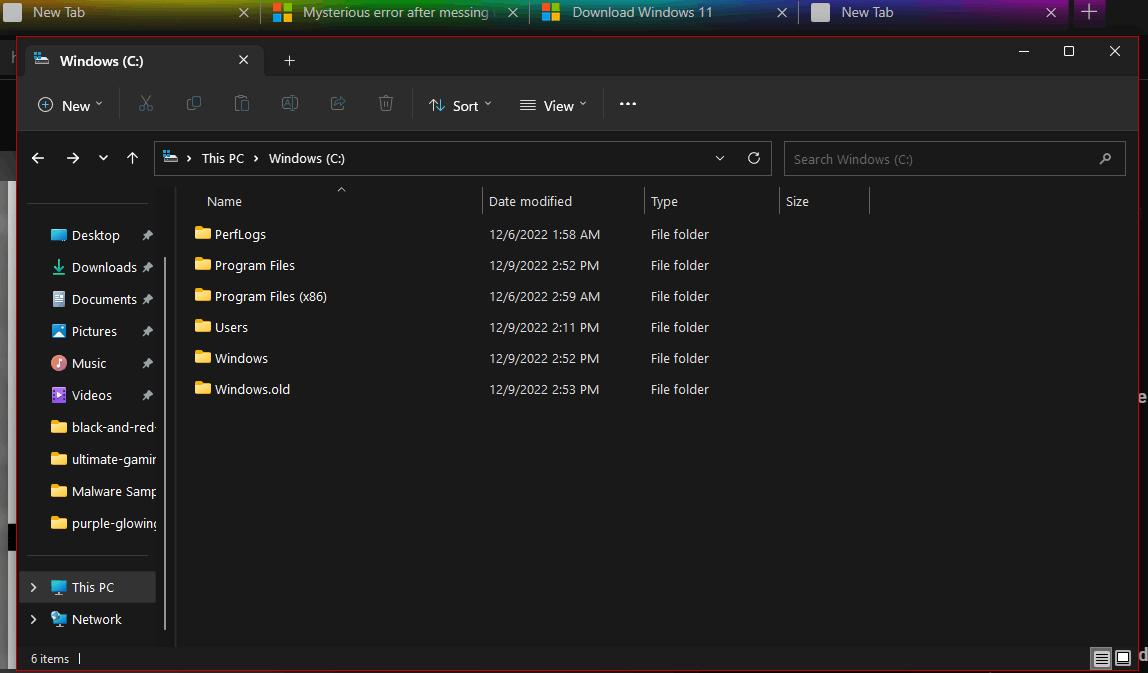Click Windows (C:) in breadcrumb path
Image resolution: width=1148 pixels, height=673 pixels.
(307, 158)
